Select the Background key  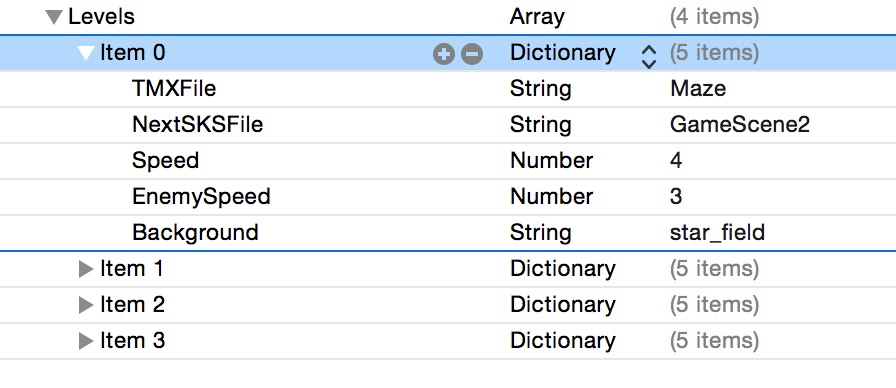click(195, 233)
